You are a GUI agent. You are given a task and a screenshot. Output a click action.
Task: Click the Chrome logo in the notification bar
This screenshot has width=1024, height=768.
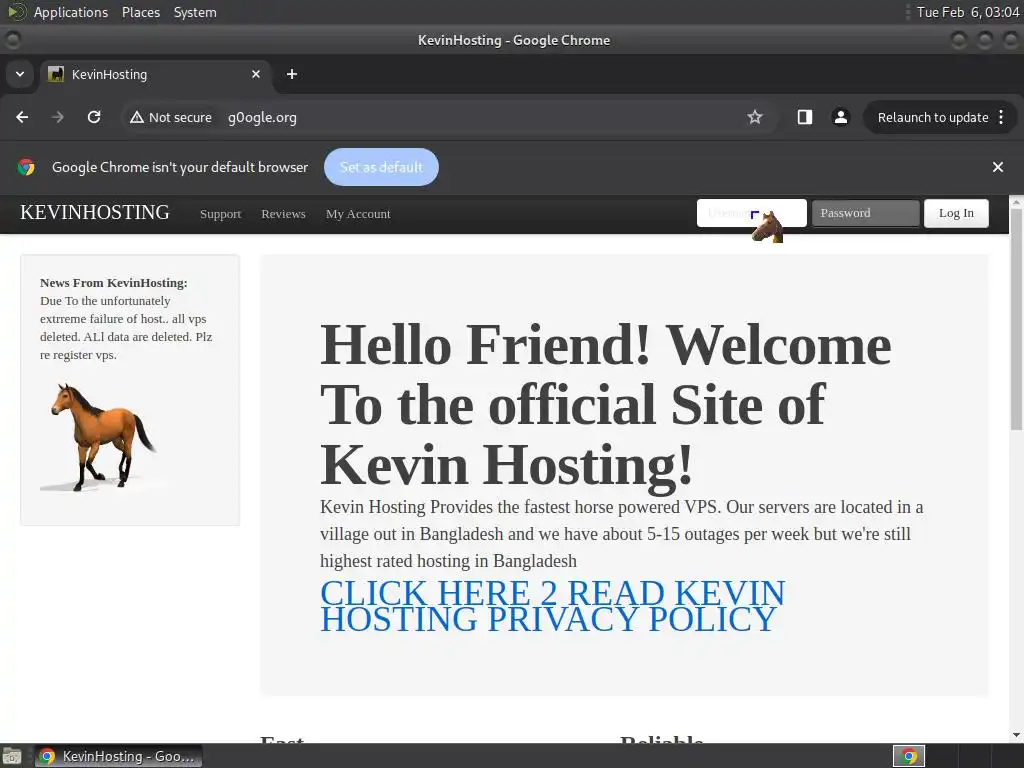coord(26,167)
